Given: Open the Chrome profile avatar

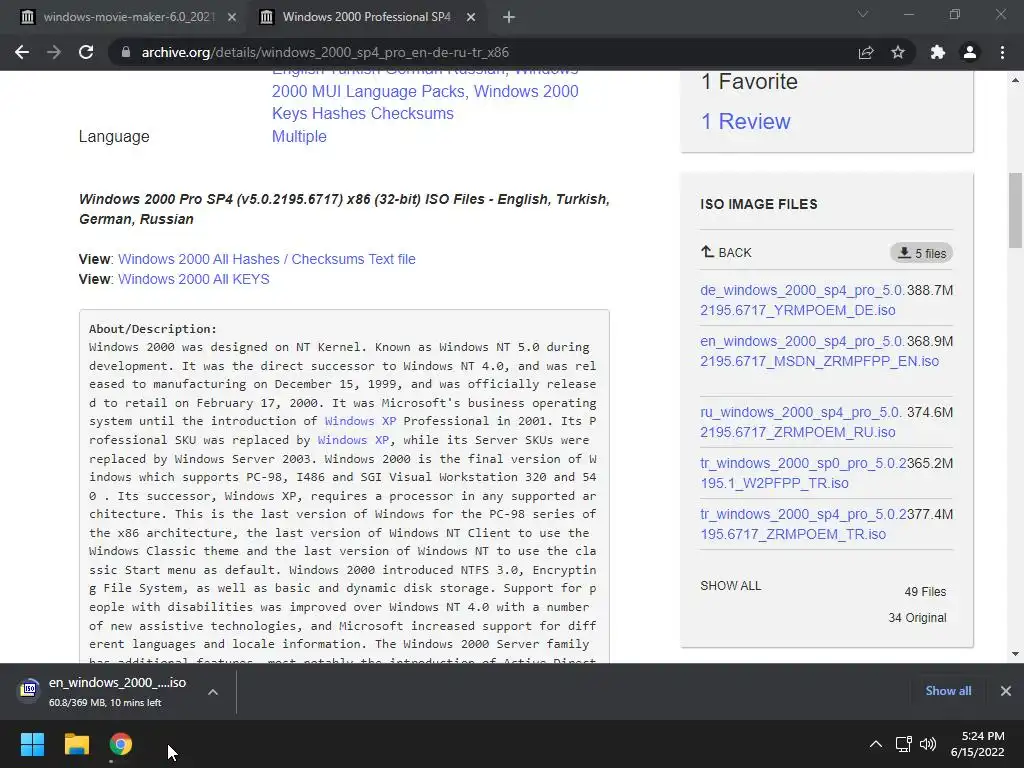Looking at the screenshot, I should click(x=970, y=52).
